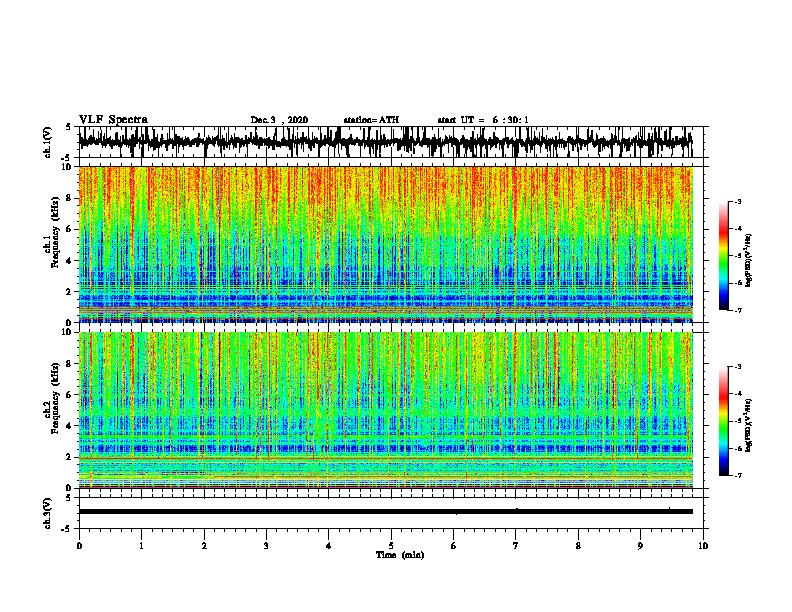Viewport: 792px width, 612px height.
Task: Click time axis tick label "0"
Action: point(79,545)
